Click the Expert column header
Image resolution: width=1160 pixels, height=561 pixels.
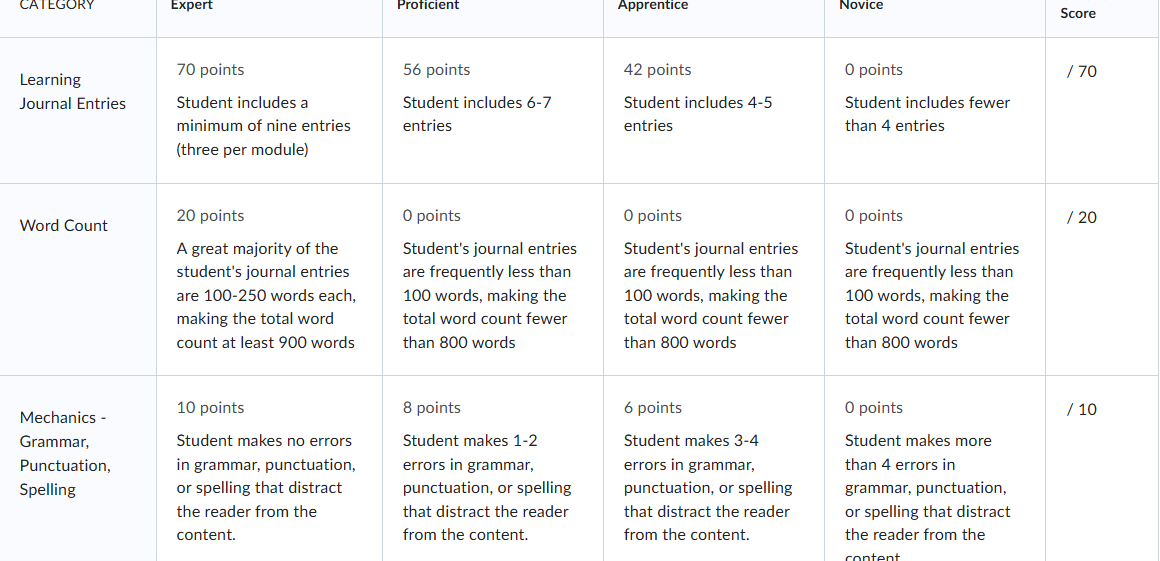(192, 5)
